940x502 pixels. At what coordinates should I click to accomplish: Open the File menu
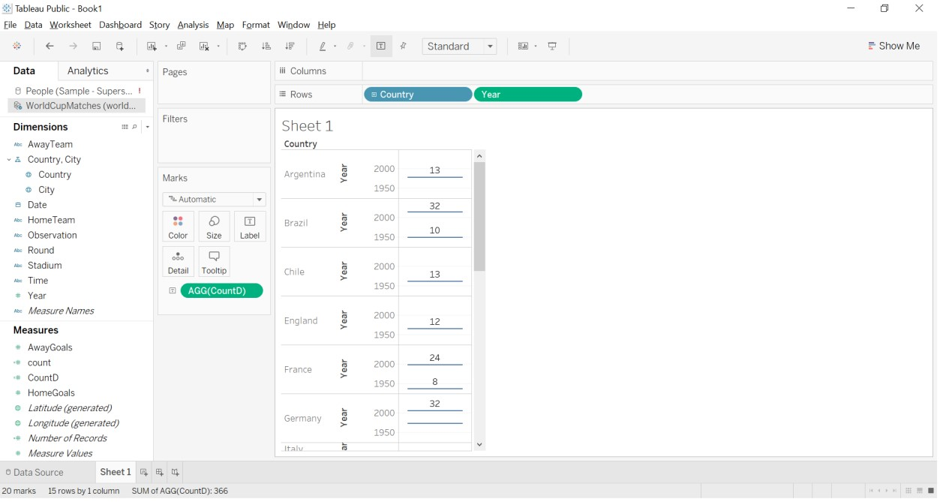pyautogui.click(x=10, y=25)
